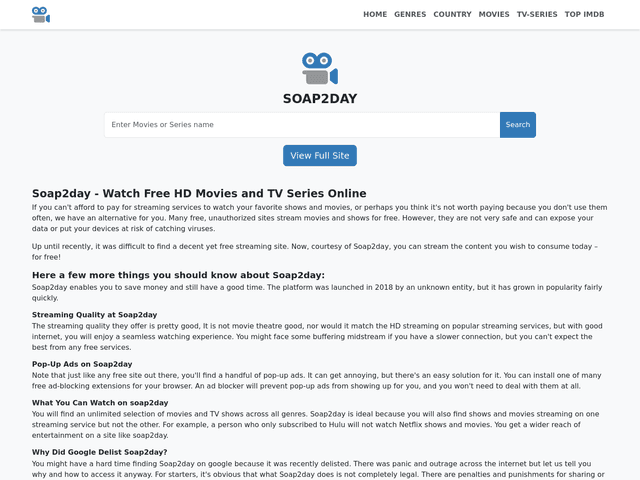Click the 'Pop-Up Ads on Soap2day' subheading

(x=82, y=364)
